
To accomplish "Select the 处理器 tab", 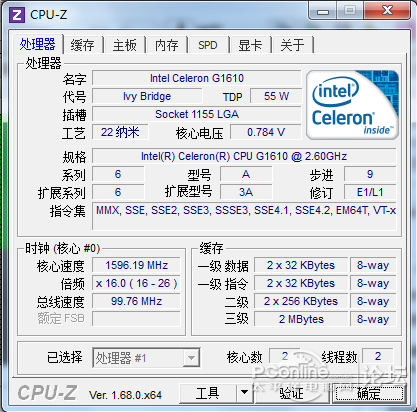I will click(x=37, y=44).
